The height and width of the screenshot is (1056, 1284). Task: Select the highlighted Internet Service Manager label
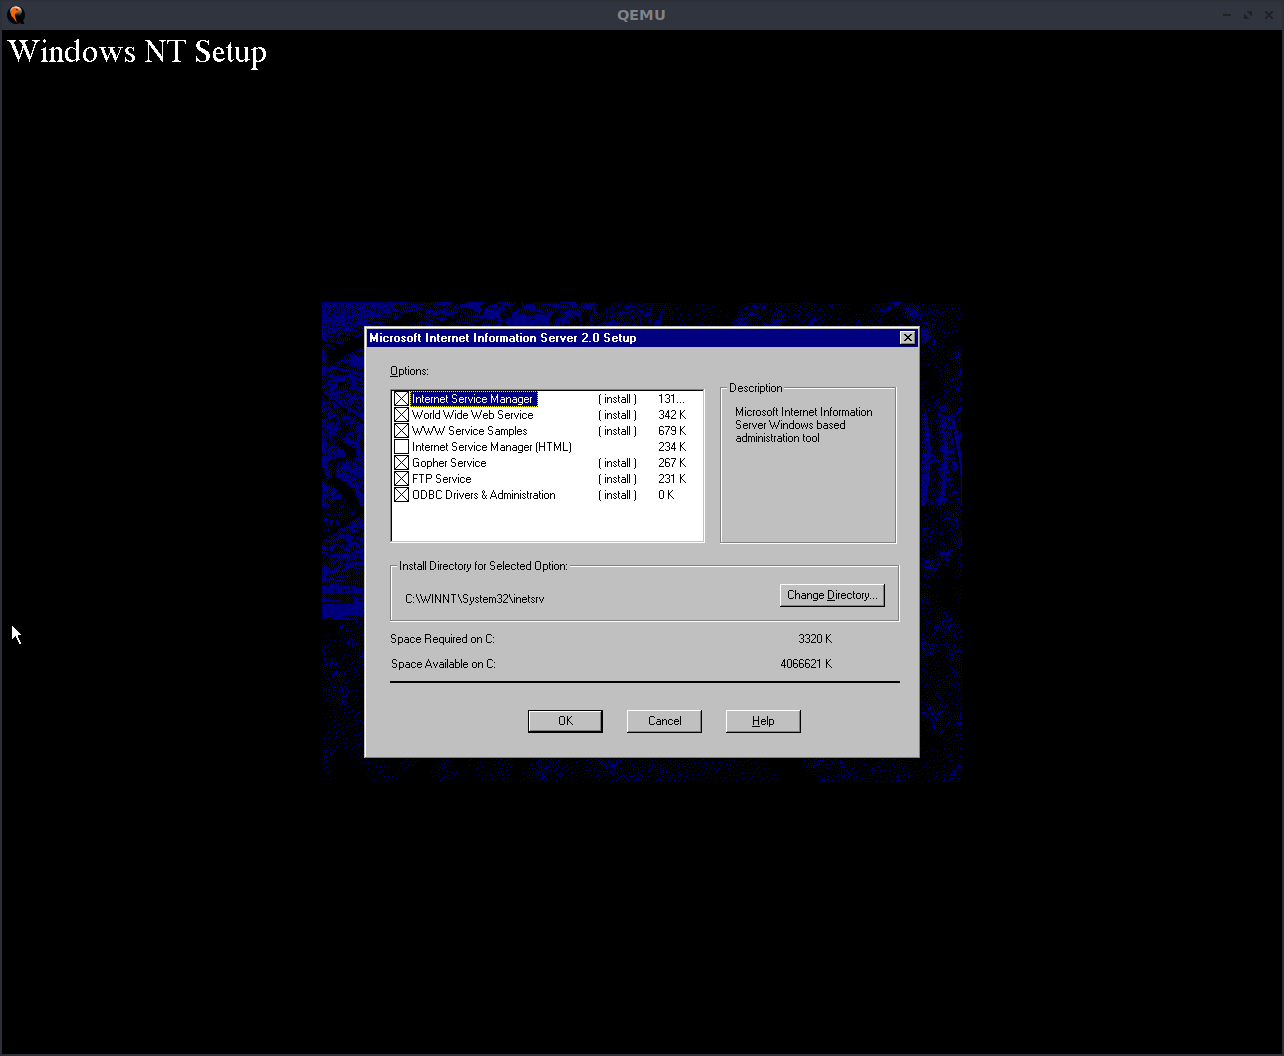pos(473,399)
